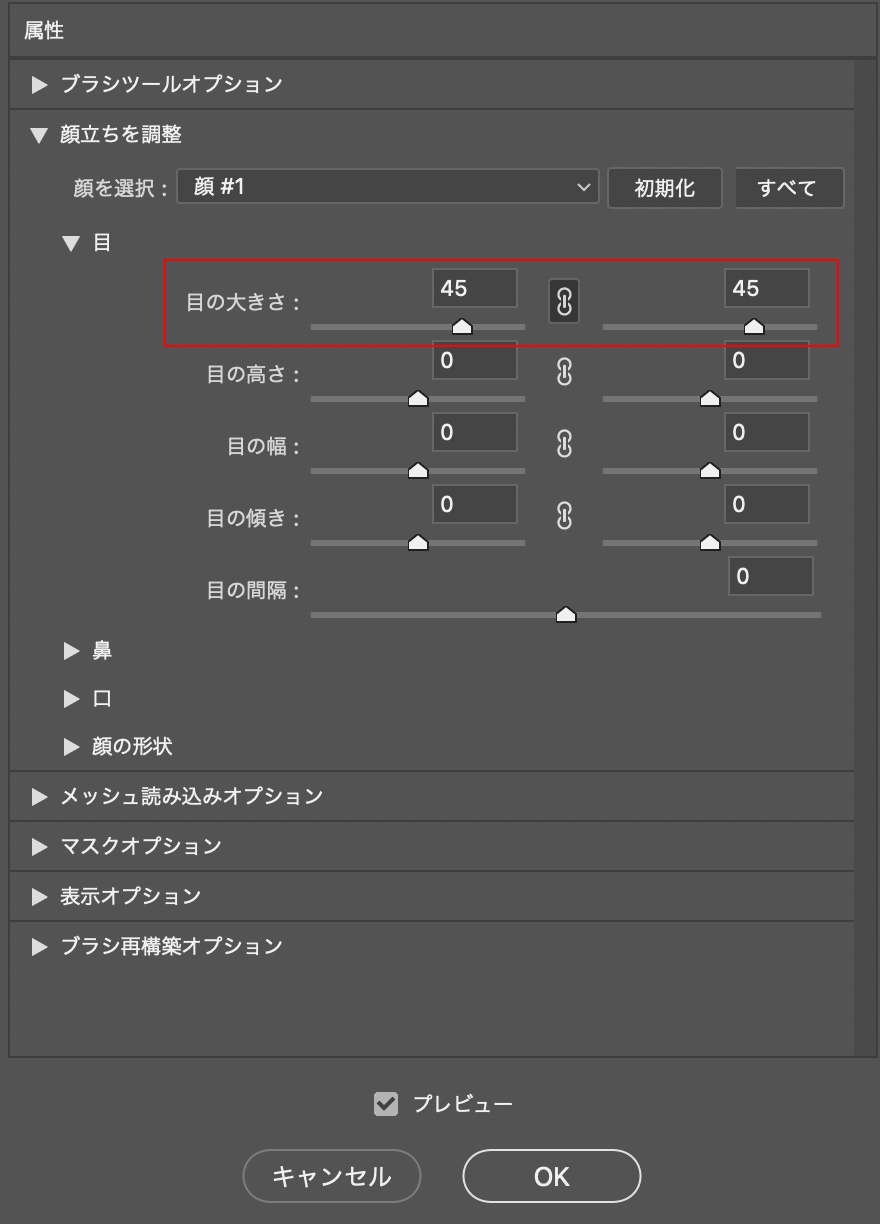Image resolution: width=880 pixels, height=1224 pixels.
Task: Click the キャンセル button
Action: 332,1176
